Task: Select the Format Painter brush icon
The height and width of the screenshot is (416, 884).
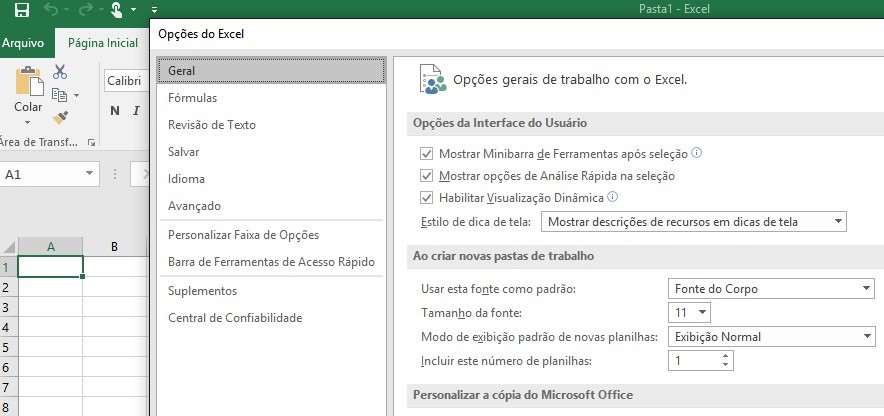Action: click(x=60, y=118)
